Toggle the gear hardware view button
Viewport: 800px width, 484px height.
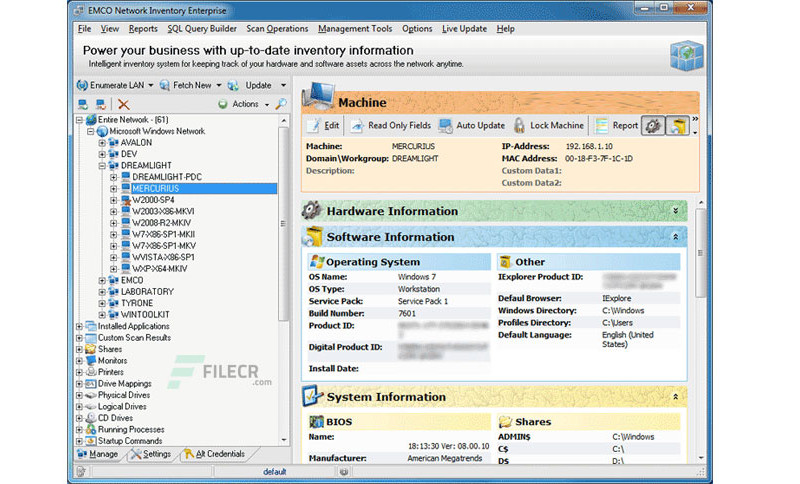pyautogui.click(x=653, y=125)
